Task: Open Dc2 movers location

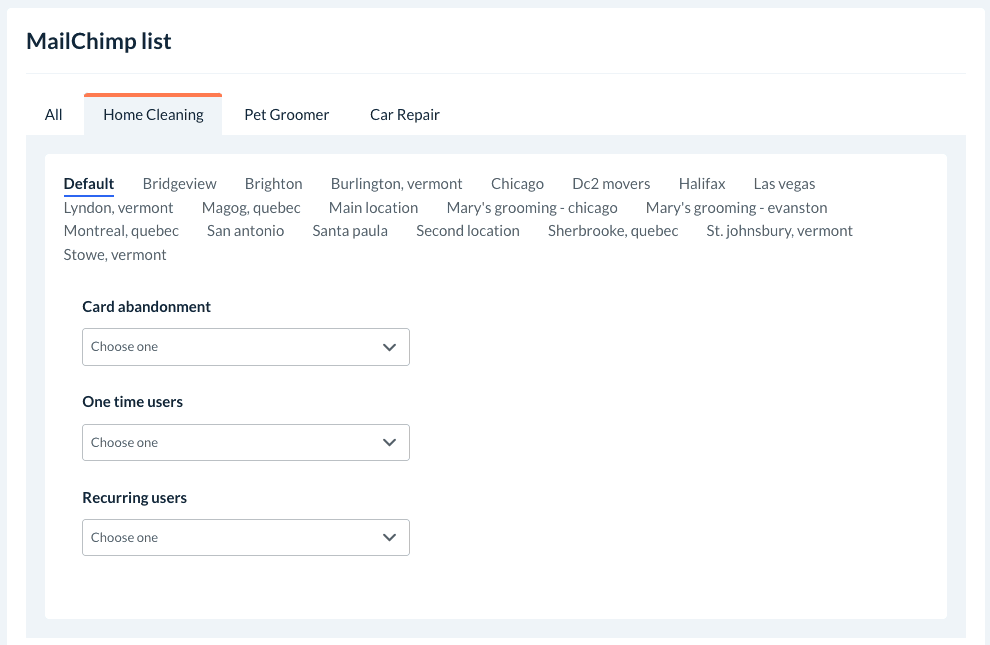Action: point(611,184)
